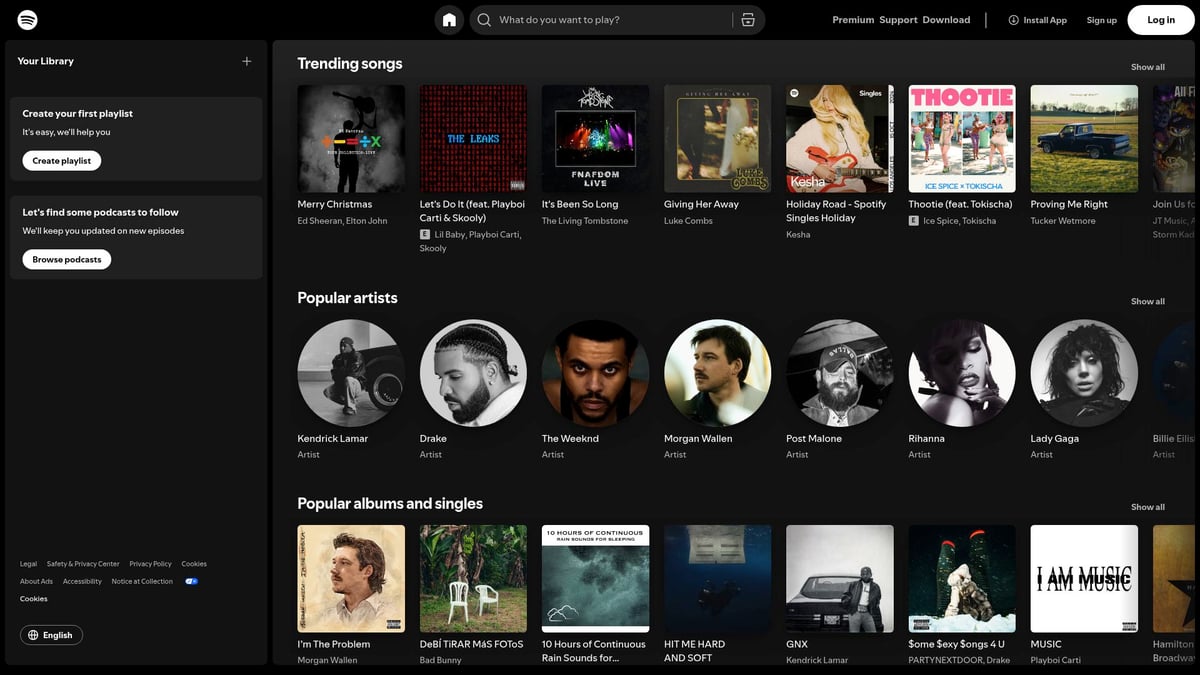Toggle the privacy opt-out switch in the footer

click(x=190, y=580)
